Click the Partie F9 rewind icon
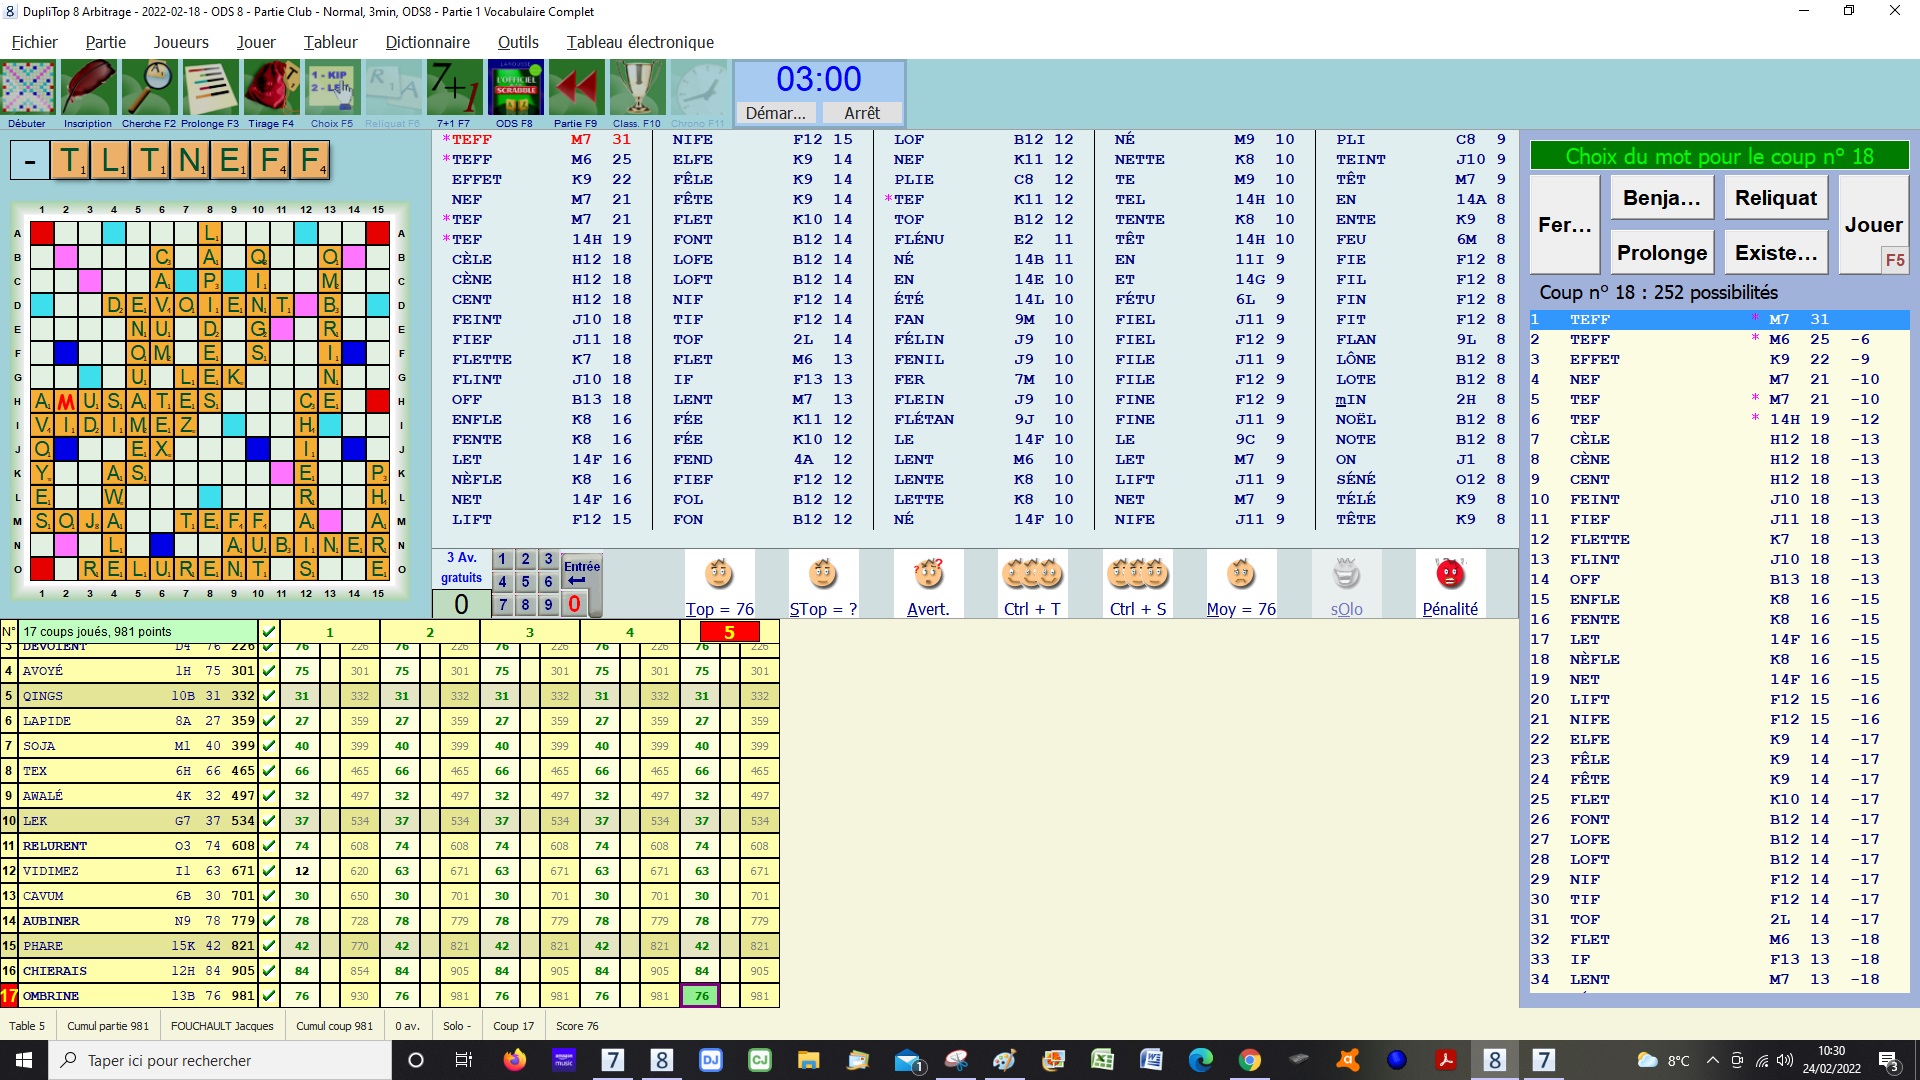 tap(576, 89)
